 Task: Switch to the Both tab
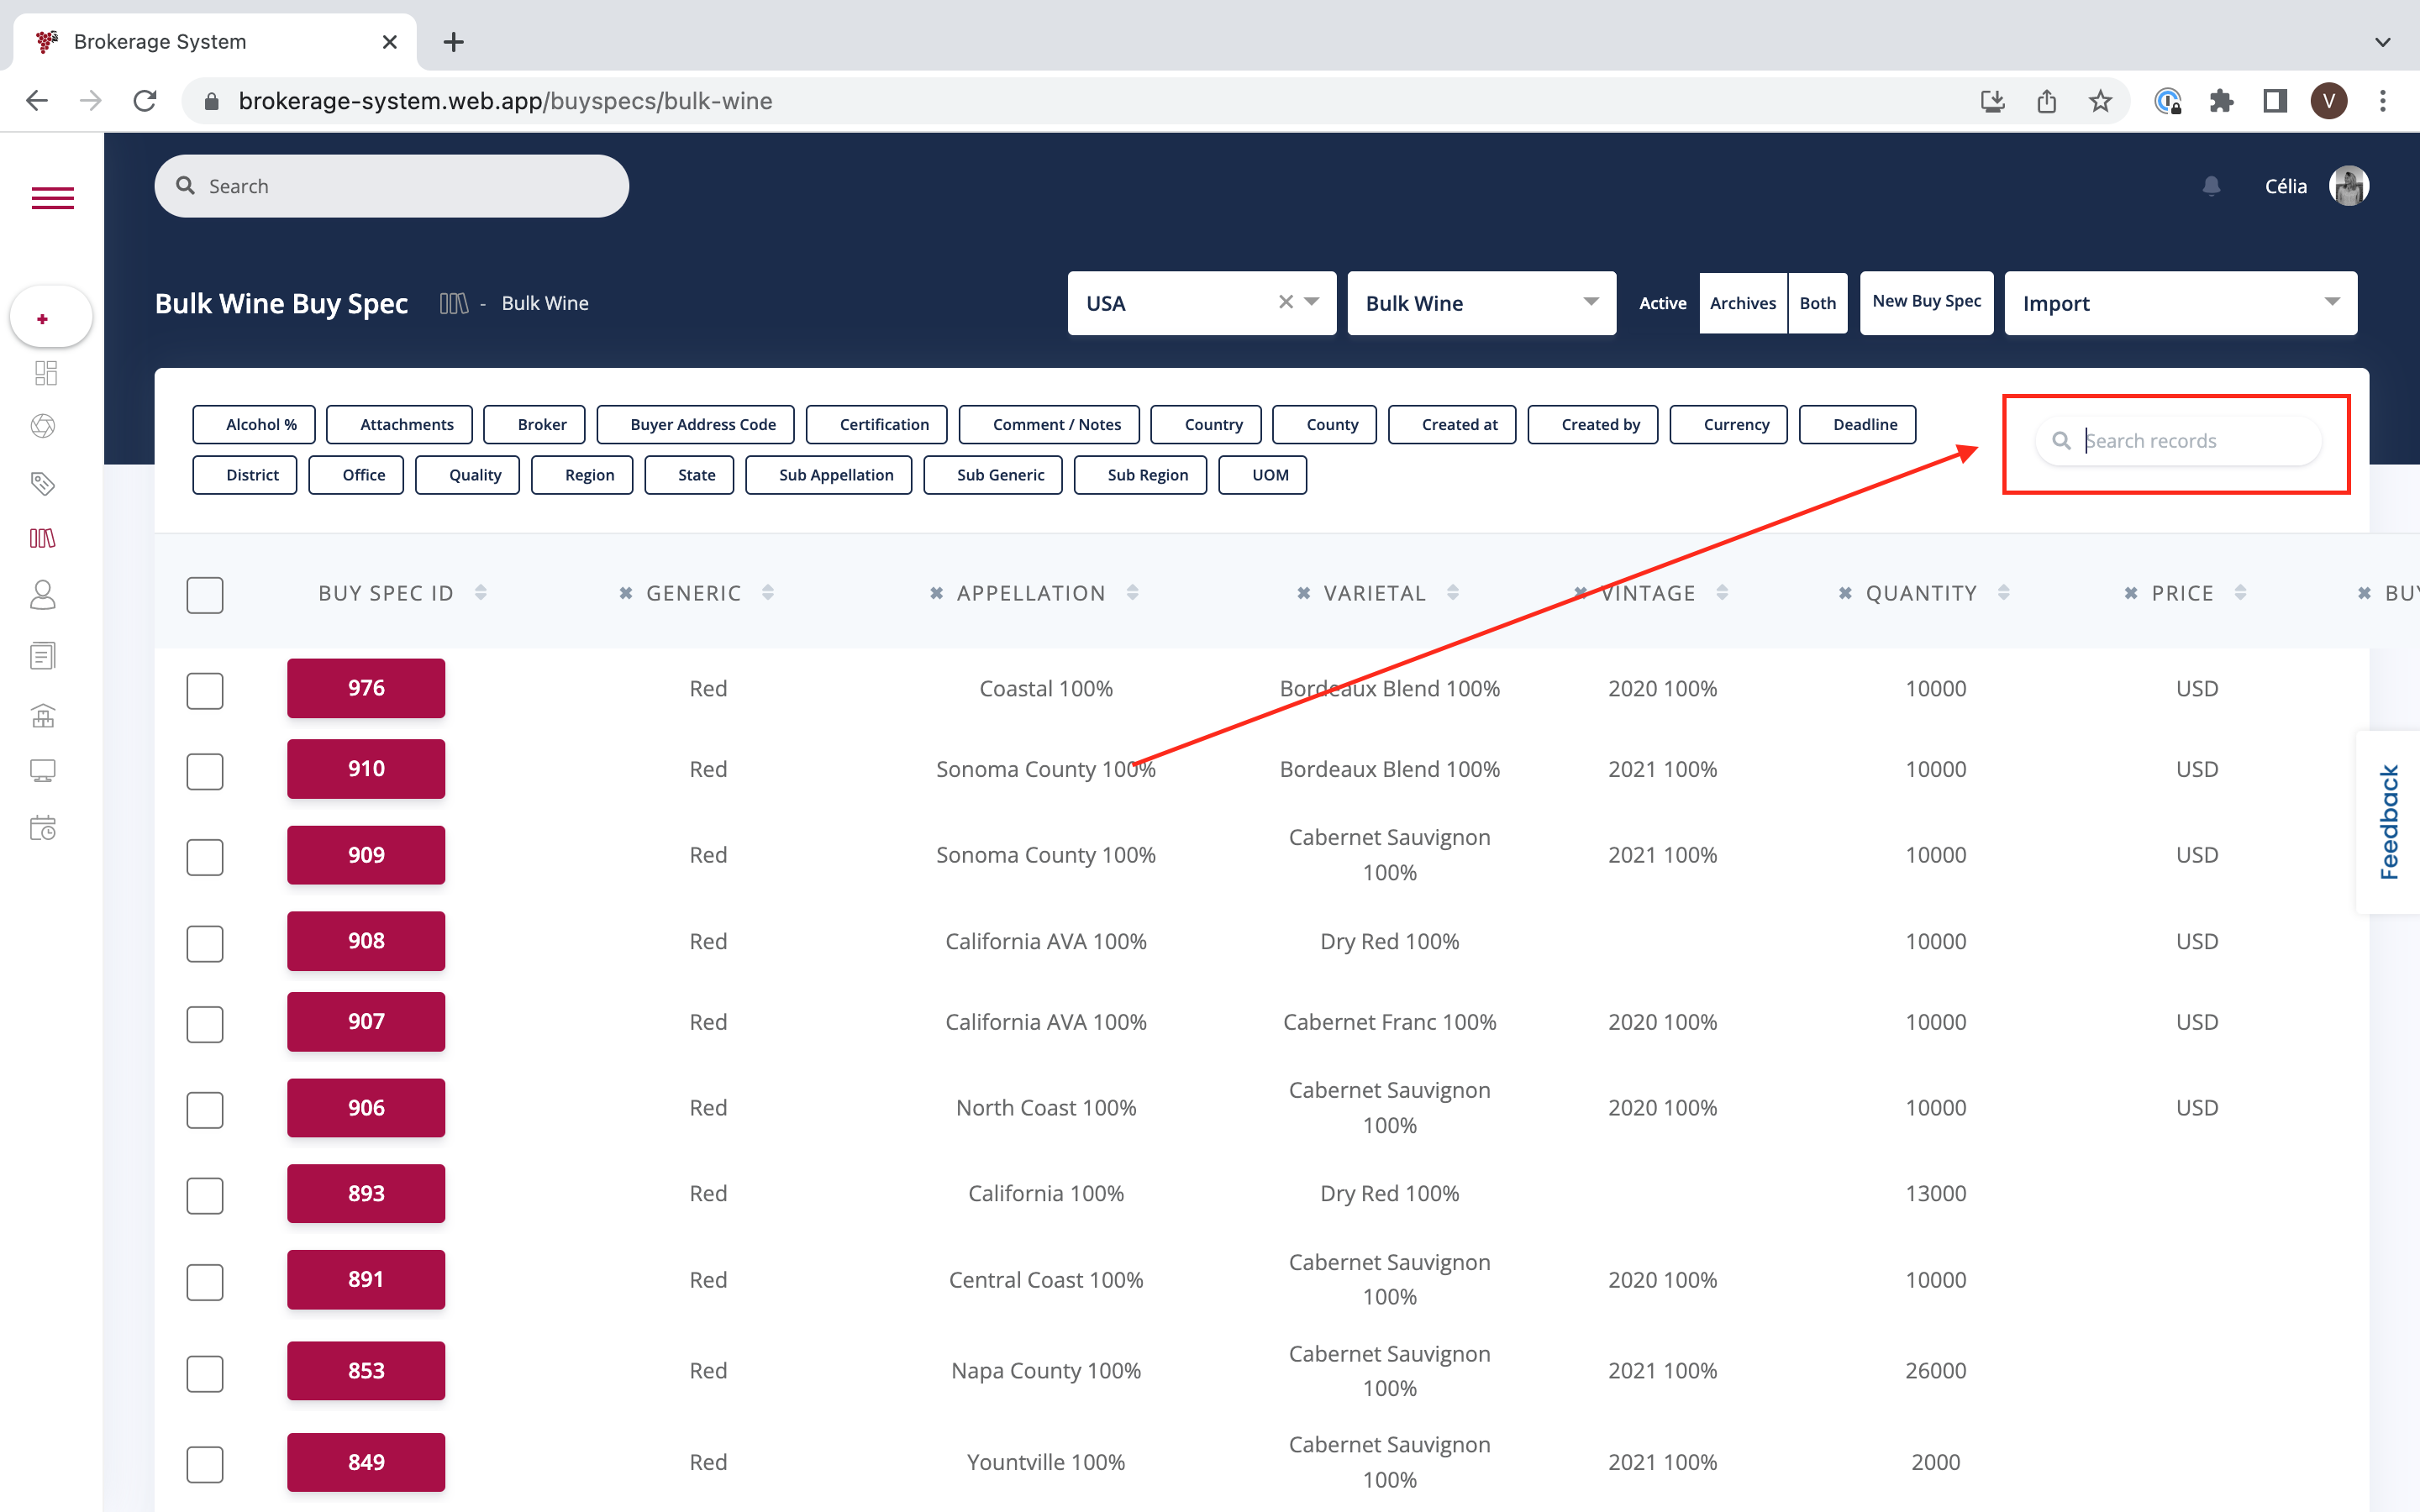click(1817, 303)
